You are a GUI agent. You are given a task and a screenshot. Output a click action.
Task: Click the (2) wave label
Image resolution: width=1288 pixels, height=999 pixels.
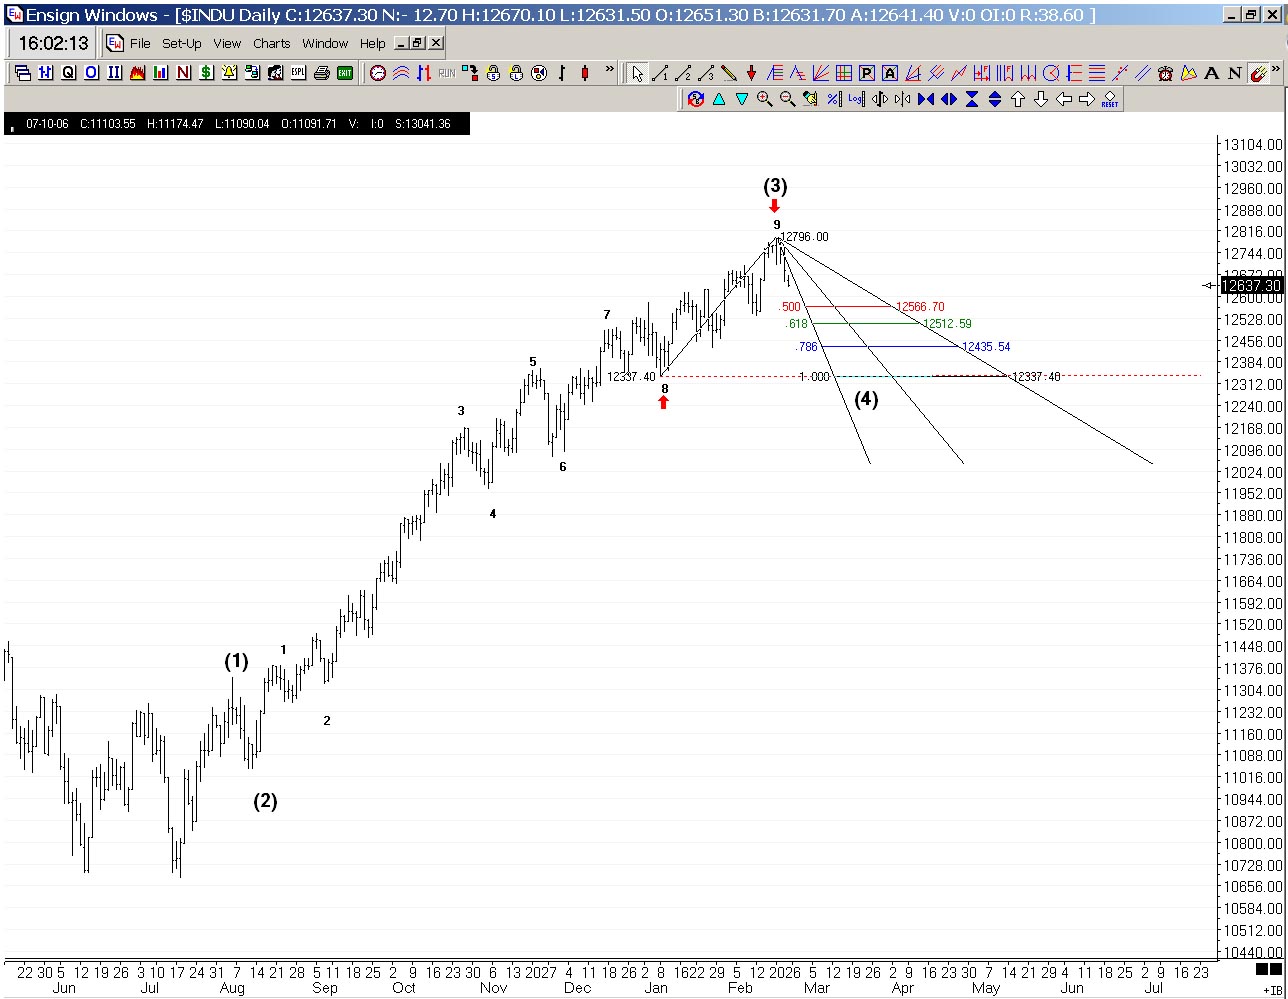(x=265, y=801)
